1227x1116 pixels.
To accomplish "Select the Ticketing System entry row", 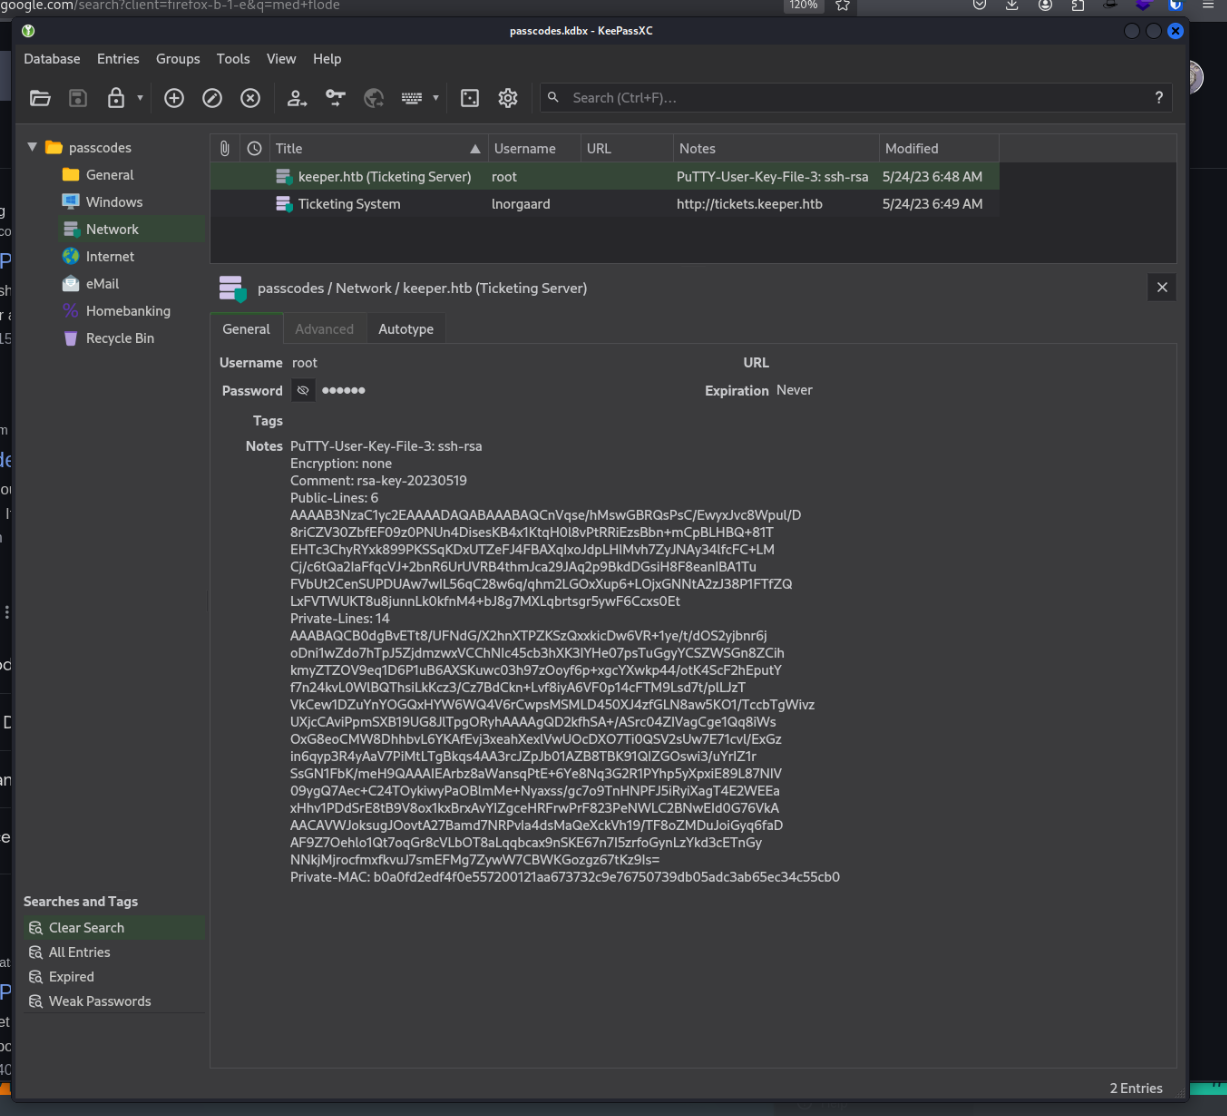I will click(x=349, y=204).
